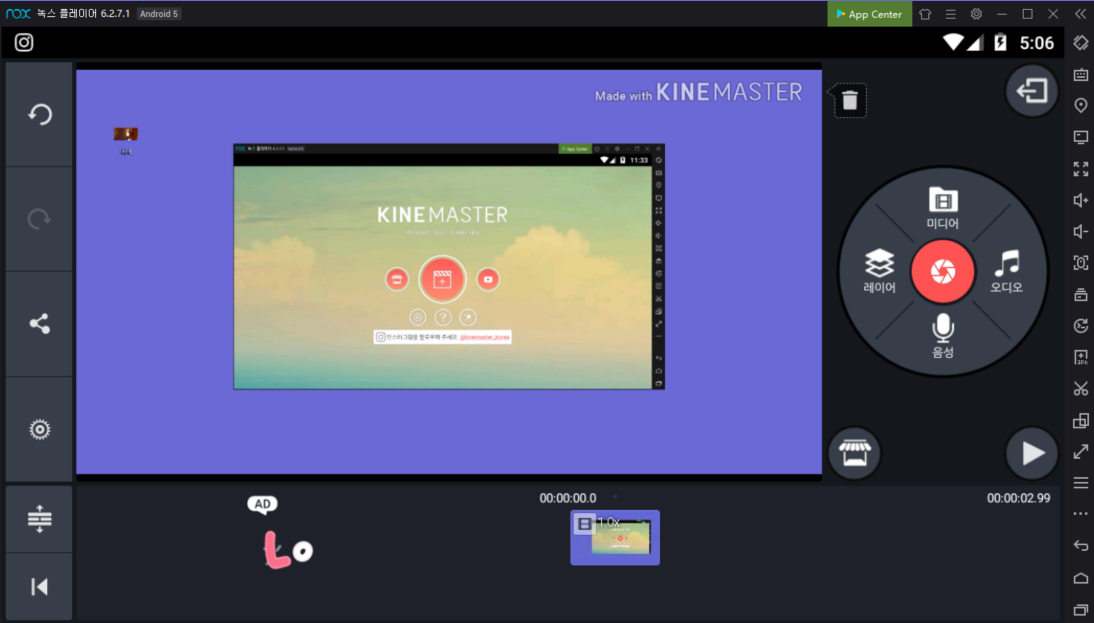The image size is (1094, 623).
Task: Open Android recent apps from sidebar
Action: pos(1081,610)
